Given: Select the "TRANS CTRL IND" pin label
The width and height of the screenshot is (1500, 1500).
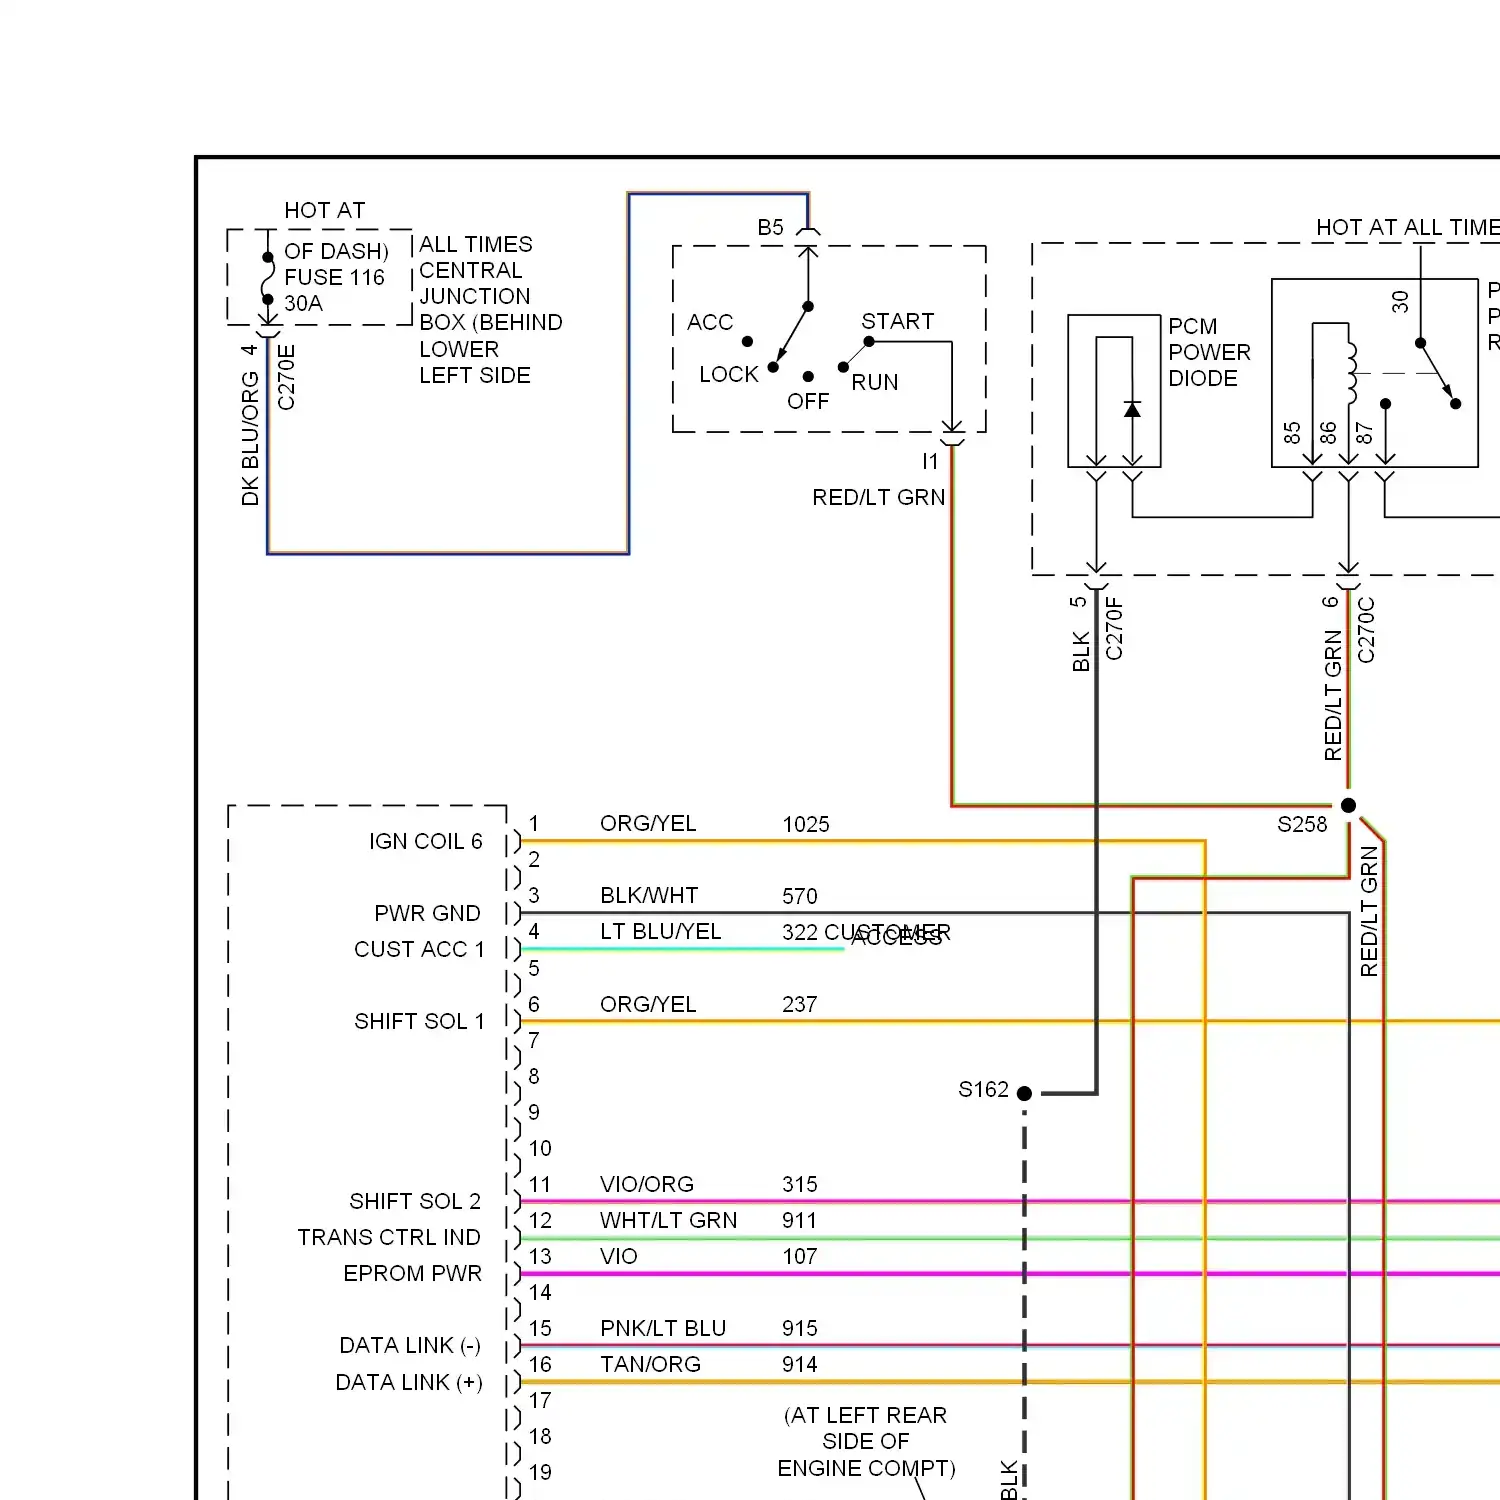Looking at the screenshot, I should (x=389, y=1237).
